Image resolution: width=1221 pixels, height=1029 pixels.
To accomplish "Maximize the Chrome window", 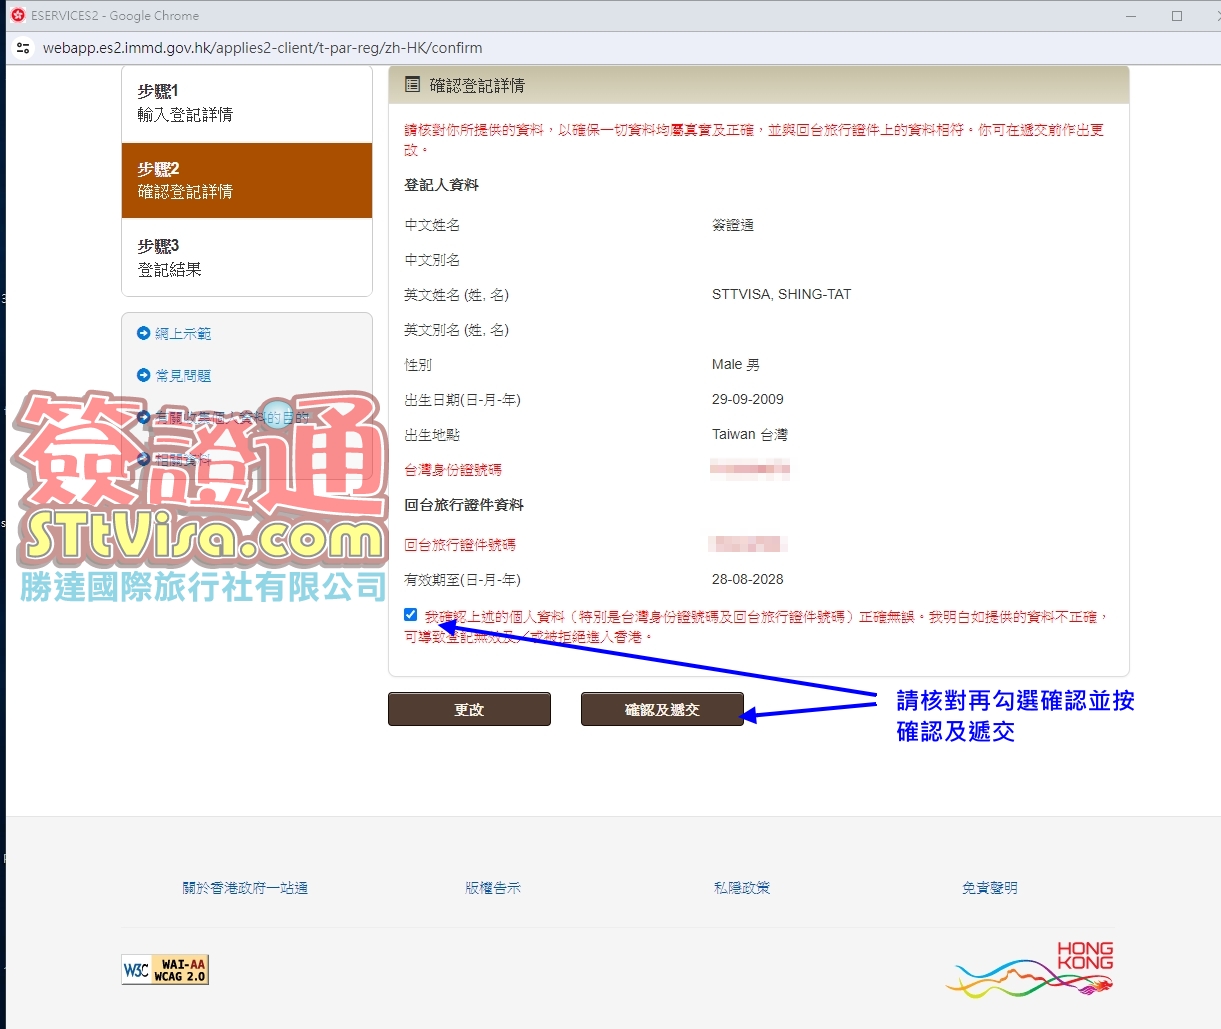I will (1177, 15).
